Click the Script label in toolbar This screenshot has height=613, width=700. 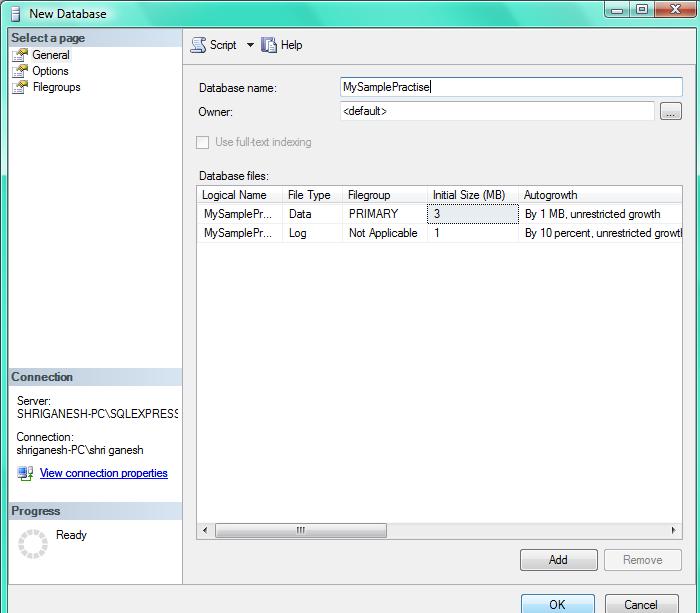tap(223, 45)
